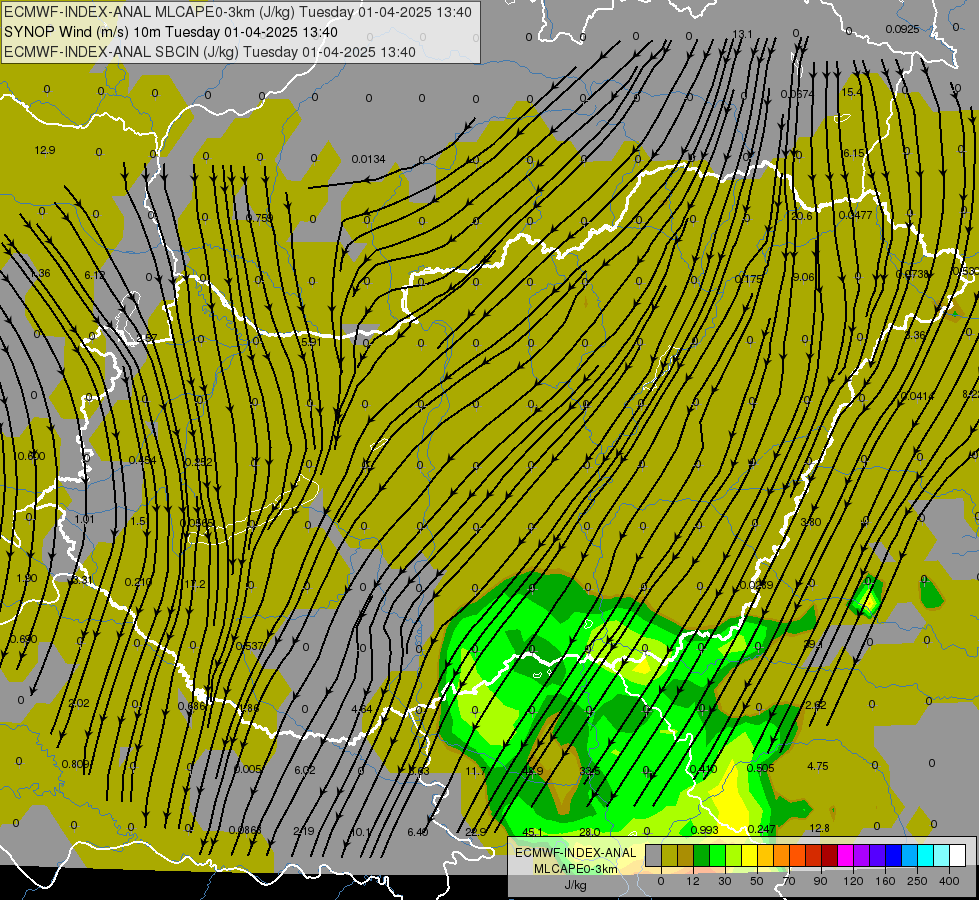Click the gray swatch in the legend
The width and height of the screenshot is (979, 900).
coord(653,855)
